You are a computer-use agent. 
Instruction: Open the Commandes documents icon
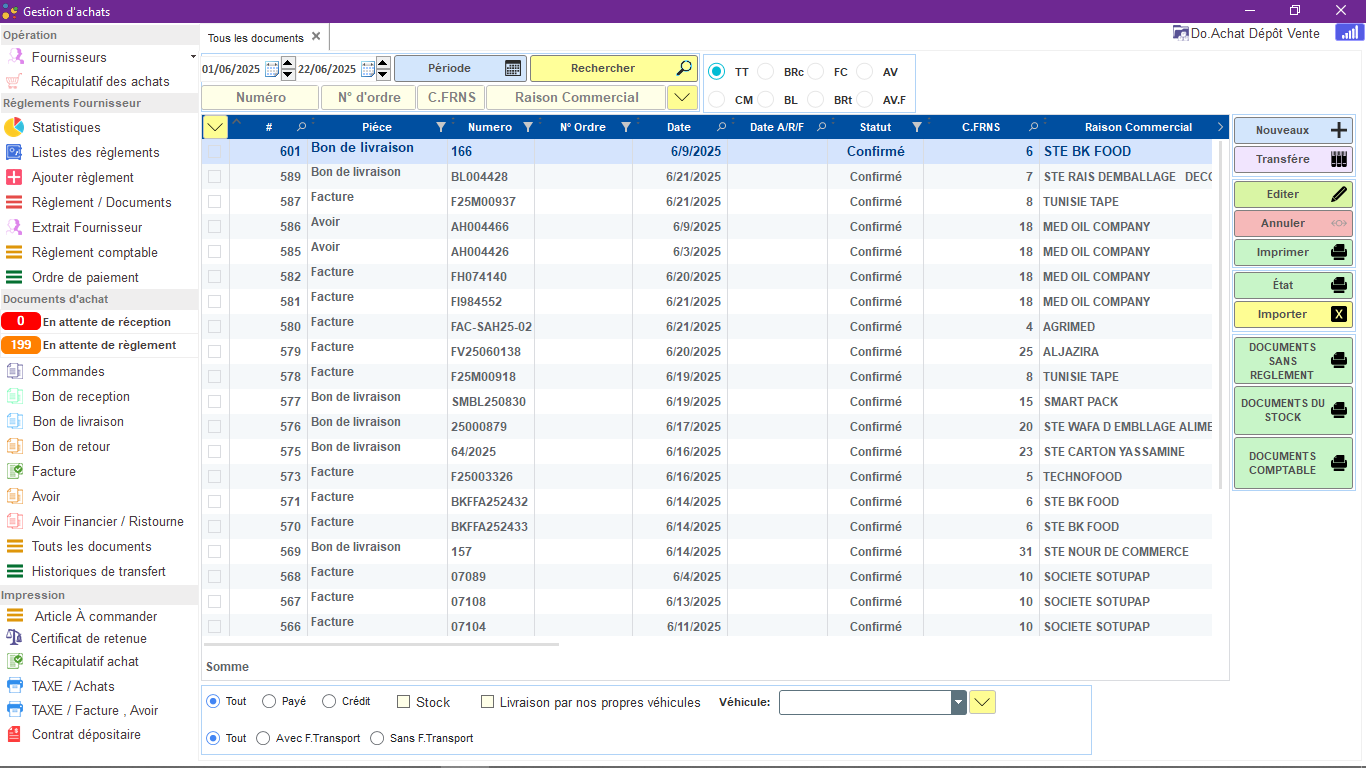pos(14,371)
